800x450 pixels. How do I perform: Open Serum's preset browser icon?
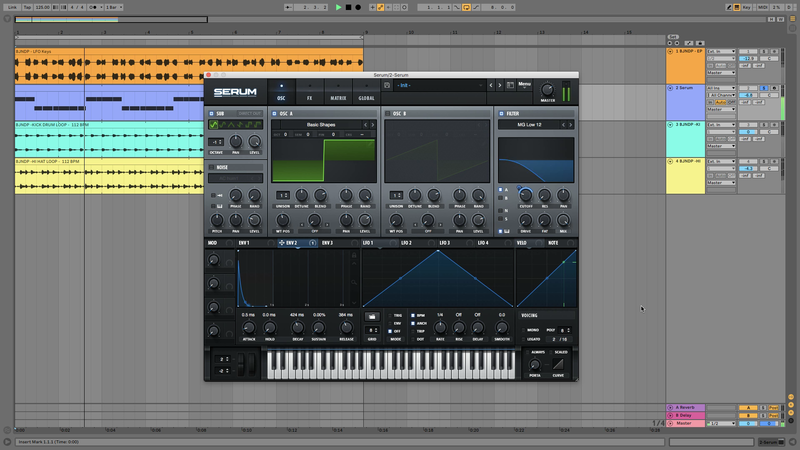click(510, 85)
